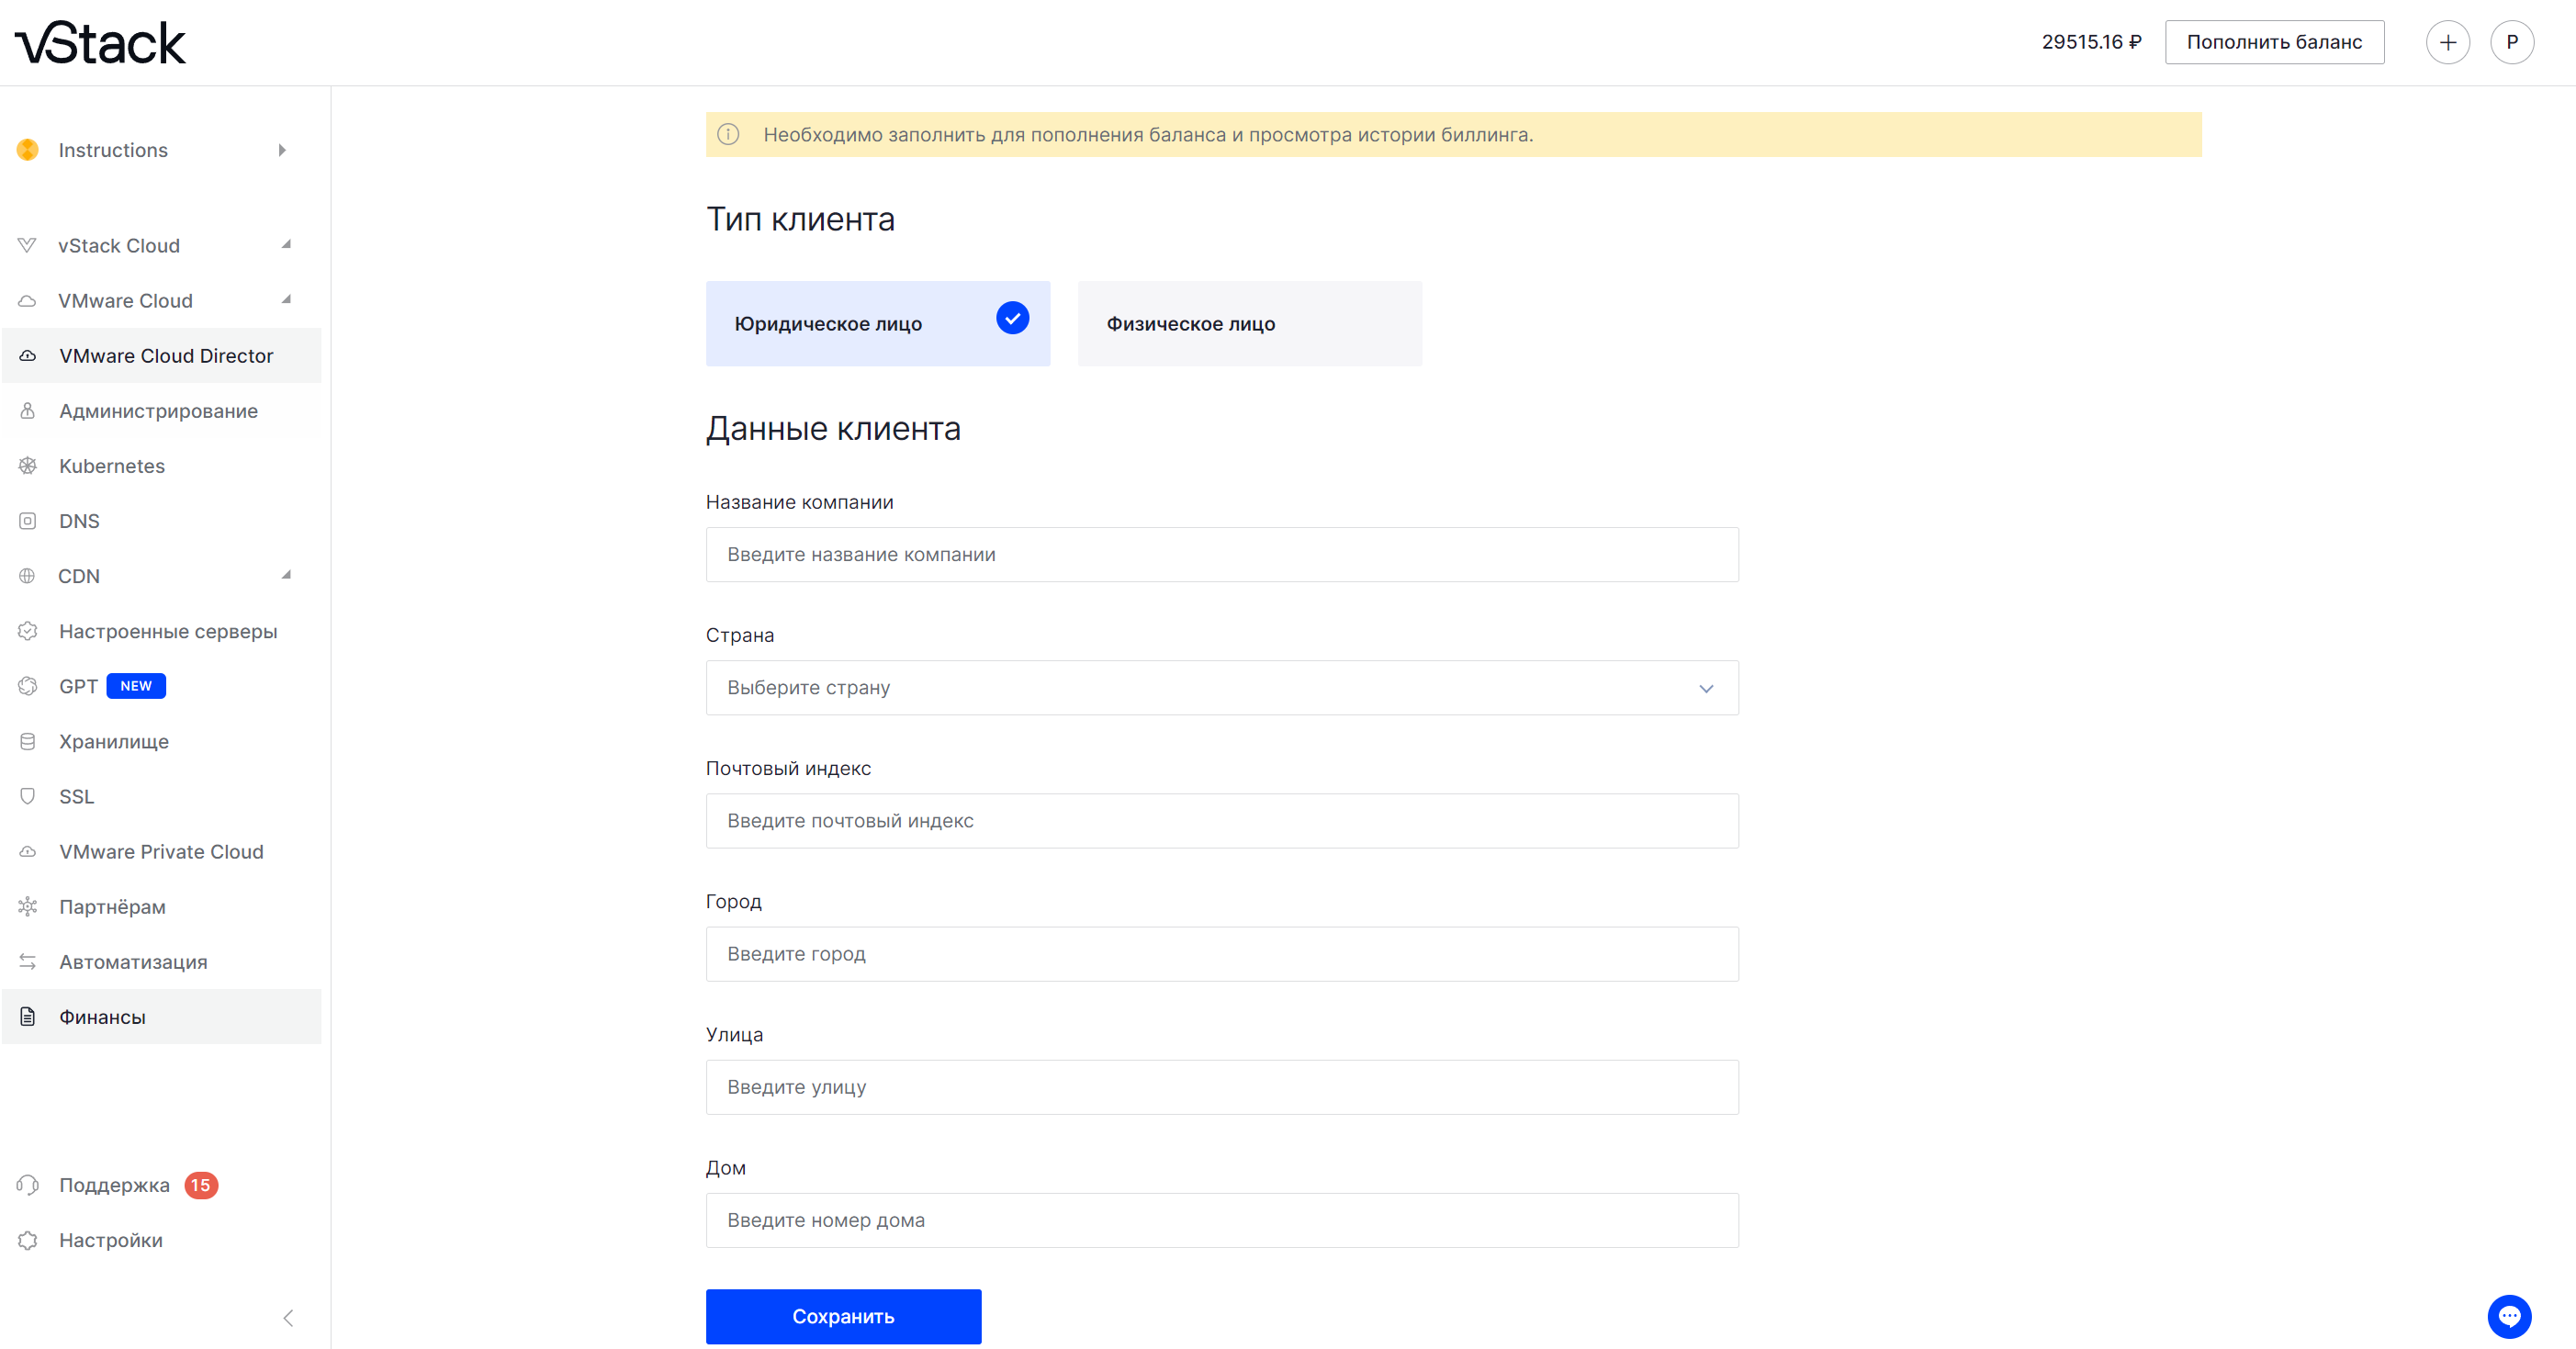Click the NEW badge next to GPT
The width and height of the screenshot is (2576, 1349).
click(x=136, y=685)
